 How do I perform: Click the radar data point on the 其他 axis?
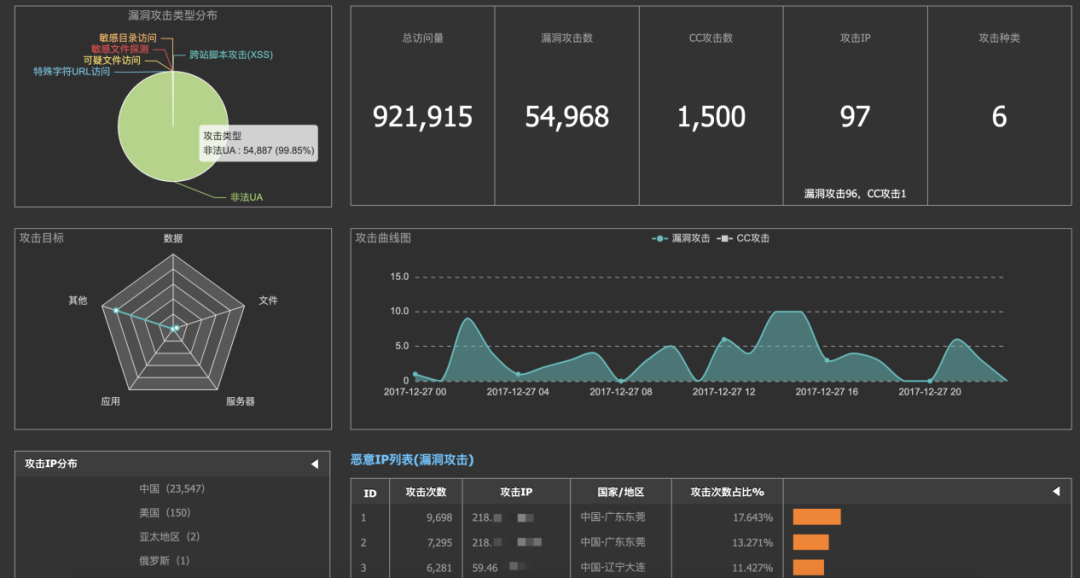click(116, 311)
